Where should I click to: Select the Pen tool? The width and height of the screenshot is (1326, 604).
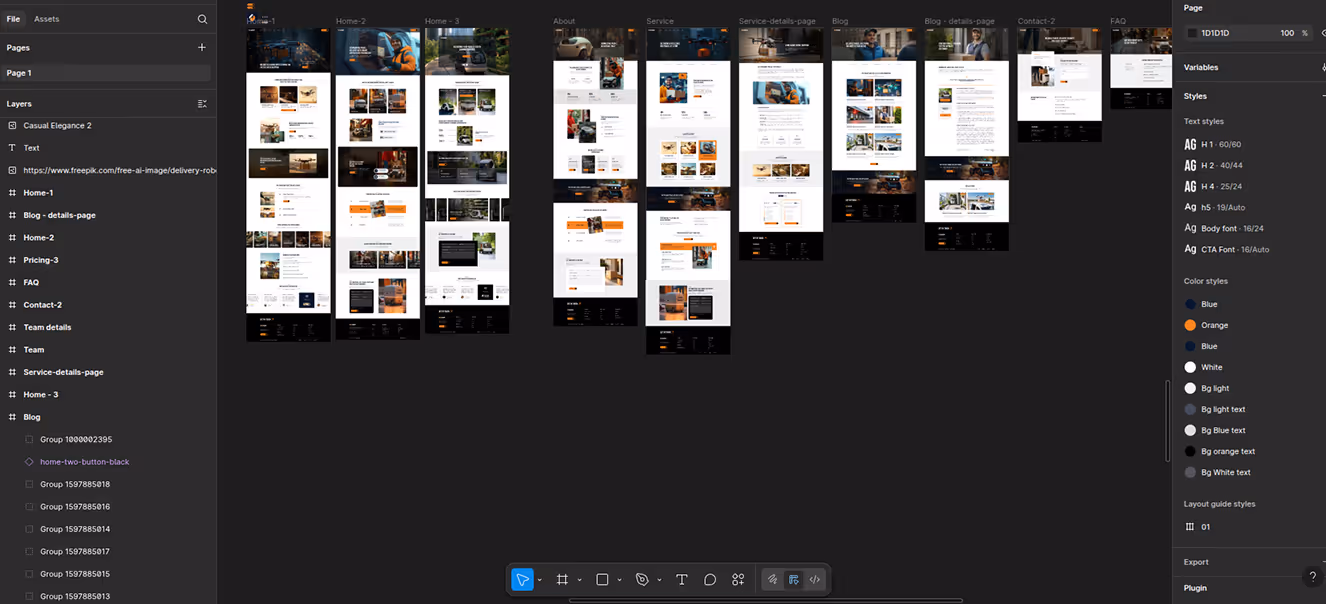click(x=641, y=580)
